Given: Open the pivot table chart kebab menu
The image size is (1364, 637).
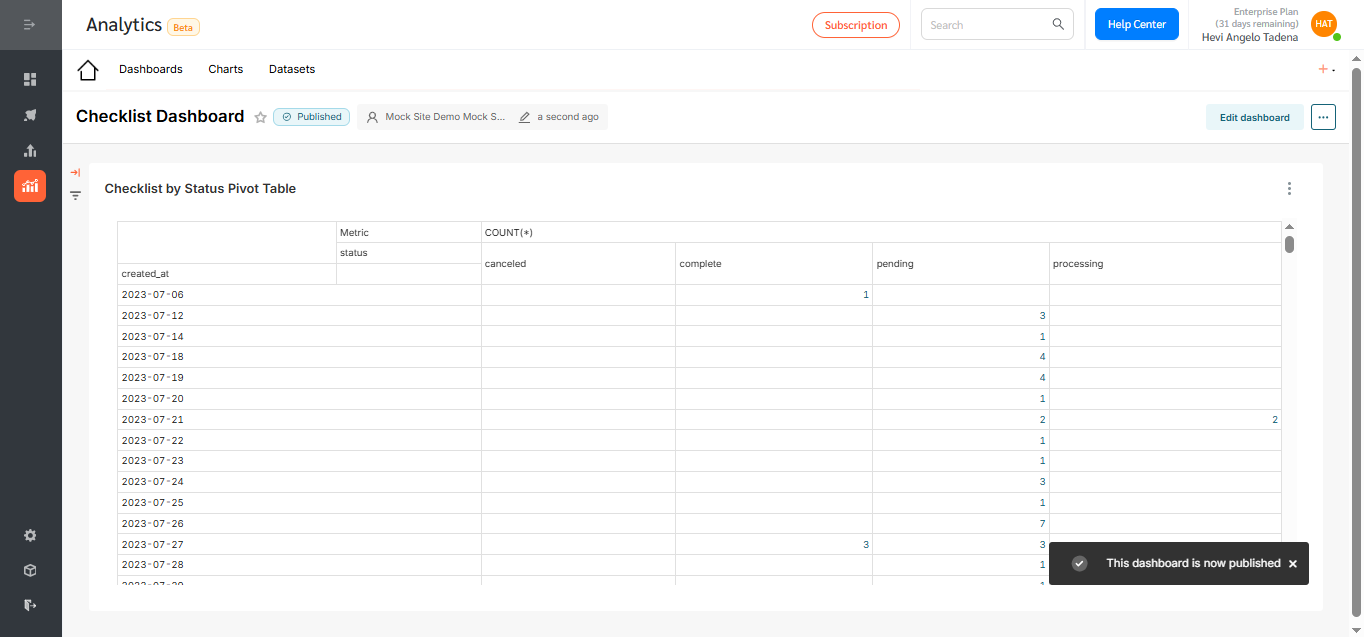Looking at the screenshot, I should coord(1289,188).
